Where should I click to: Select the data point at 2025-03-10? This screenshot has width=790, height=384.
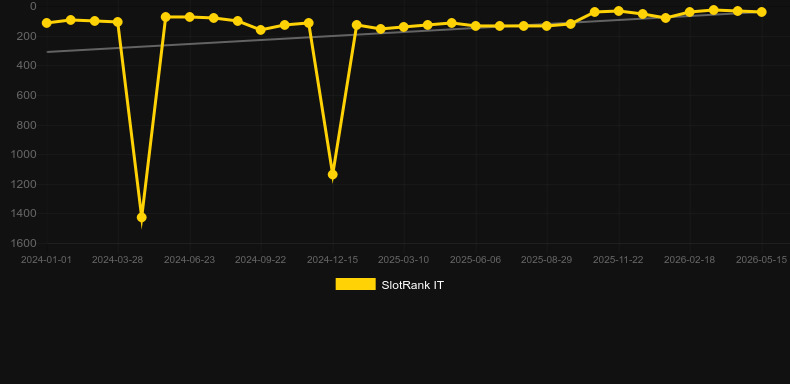pyautogui.click(x=404, y=27)
